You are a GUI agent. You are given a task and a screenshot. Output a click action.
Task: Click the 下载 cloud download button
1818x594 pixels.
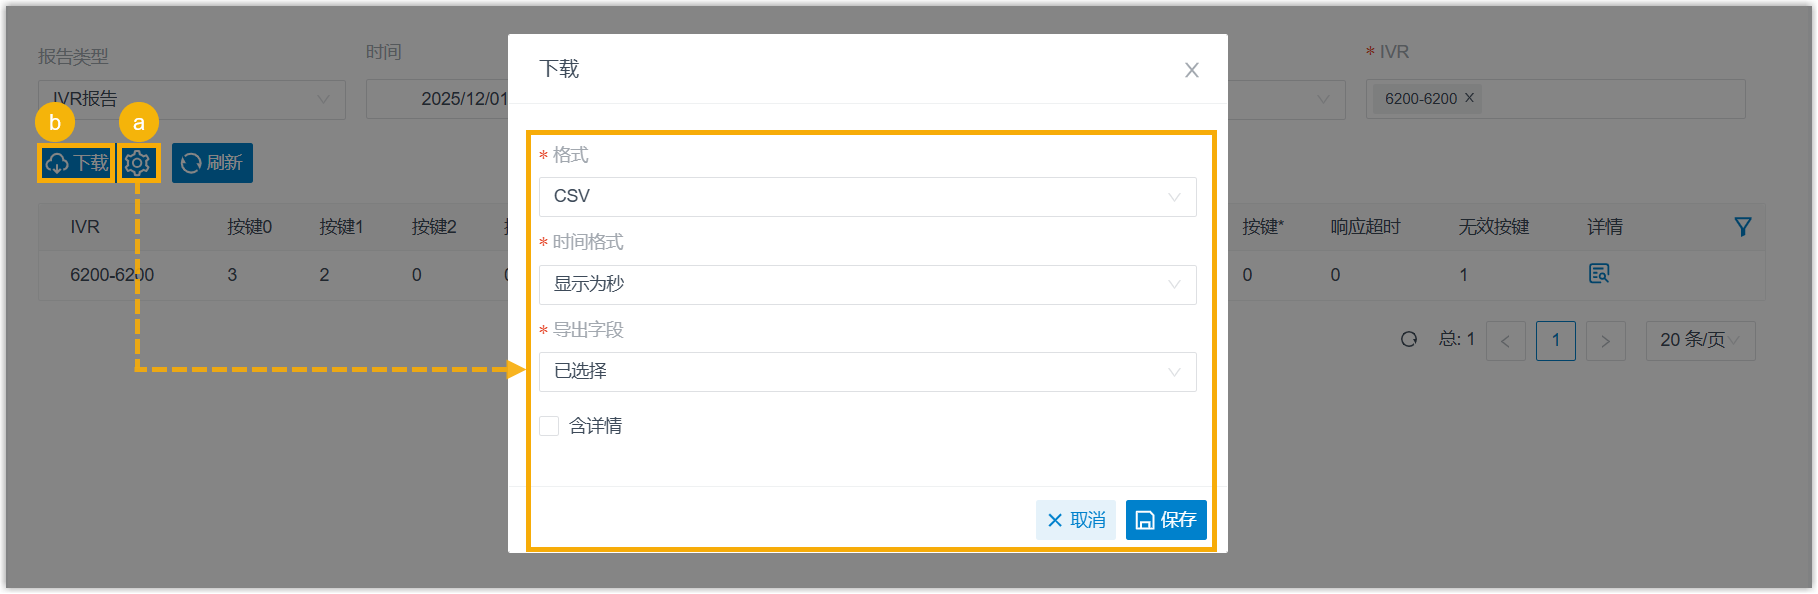point(76,163)
